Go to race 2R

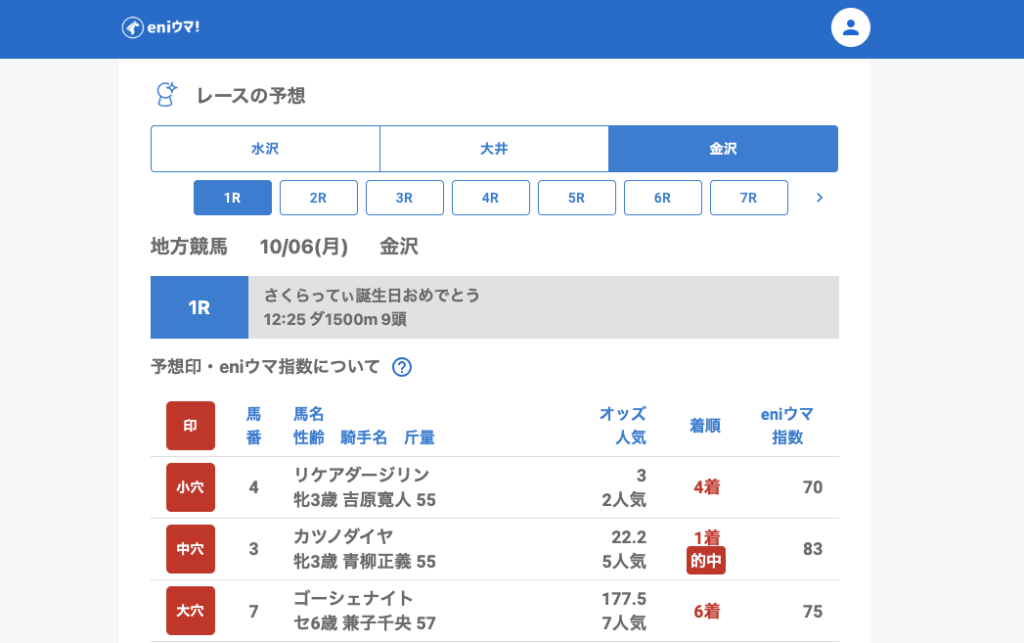pyautogui.click(x=318, y=198)
